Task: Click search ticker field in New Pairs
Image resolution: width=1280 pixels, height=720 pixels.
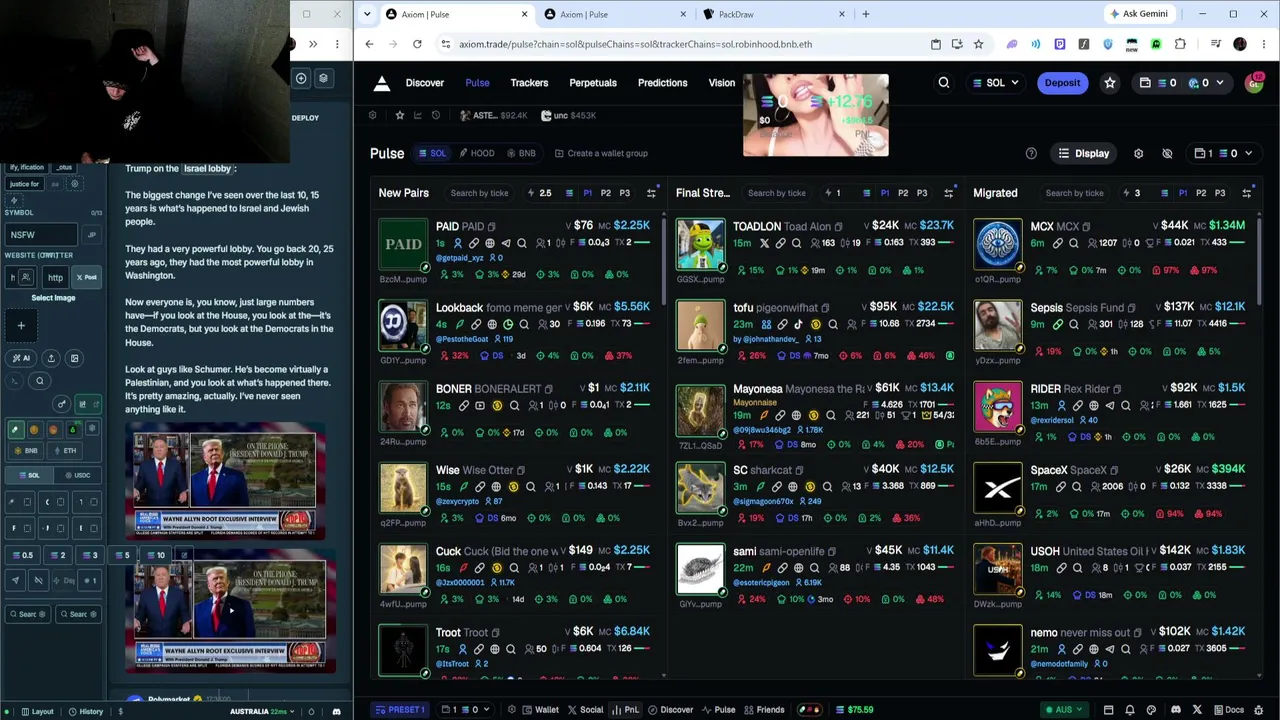Action: pos(480,193)
